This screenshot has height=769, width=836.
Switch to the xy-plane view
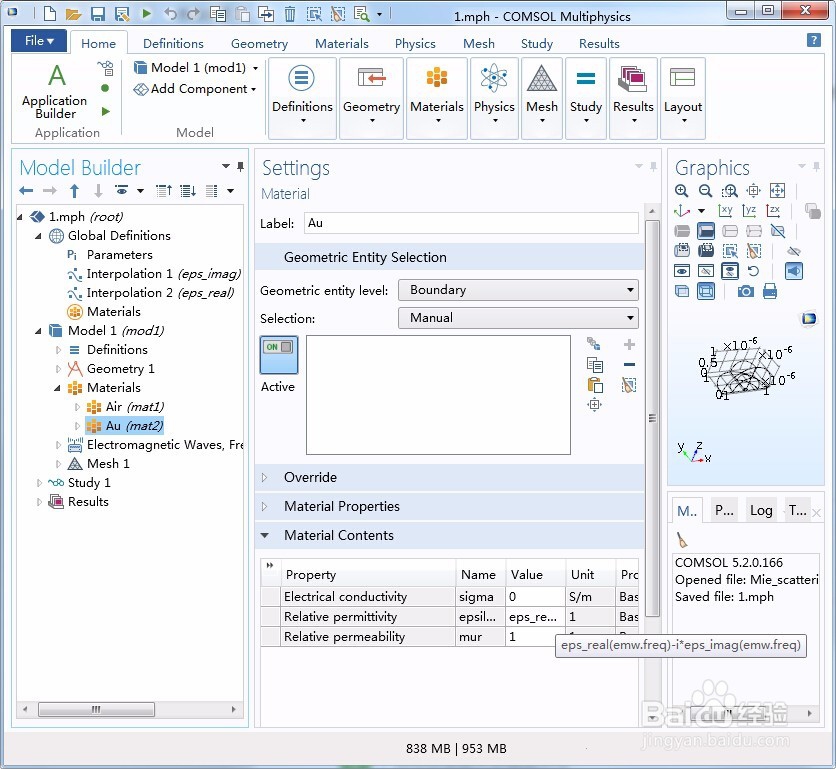tap(725, 211)
